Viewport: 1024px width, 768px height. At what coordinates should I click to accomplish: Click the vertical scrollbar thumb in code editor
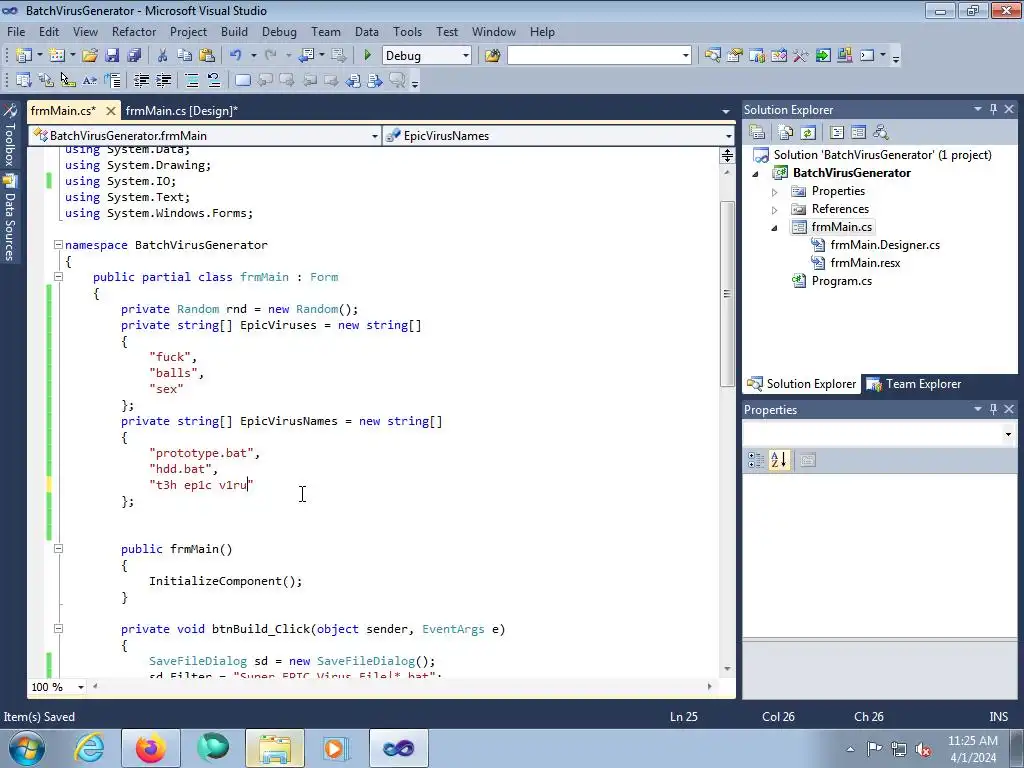pyautogui.click(x=727, y=294)
